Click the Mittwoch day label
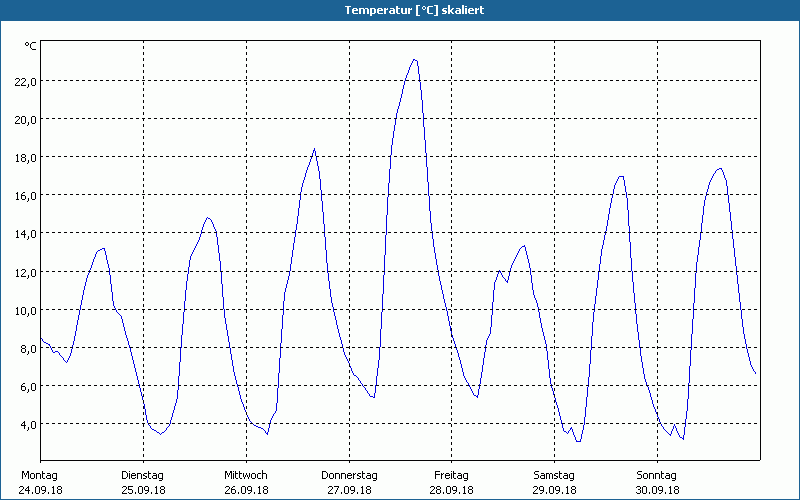 (246, 476)
